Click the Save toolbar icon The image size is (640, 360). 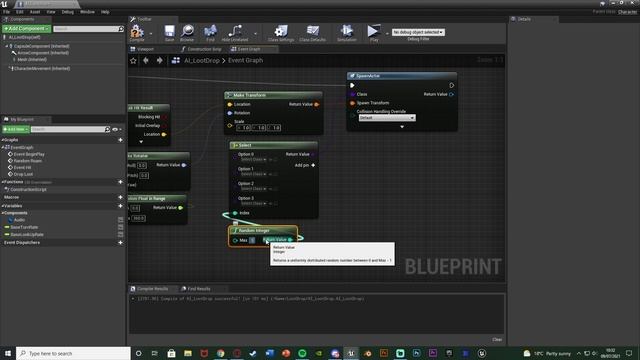[169, 32]
